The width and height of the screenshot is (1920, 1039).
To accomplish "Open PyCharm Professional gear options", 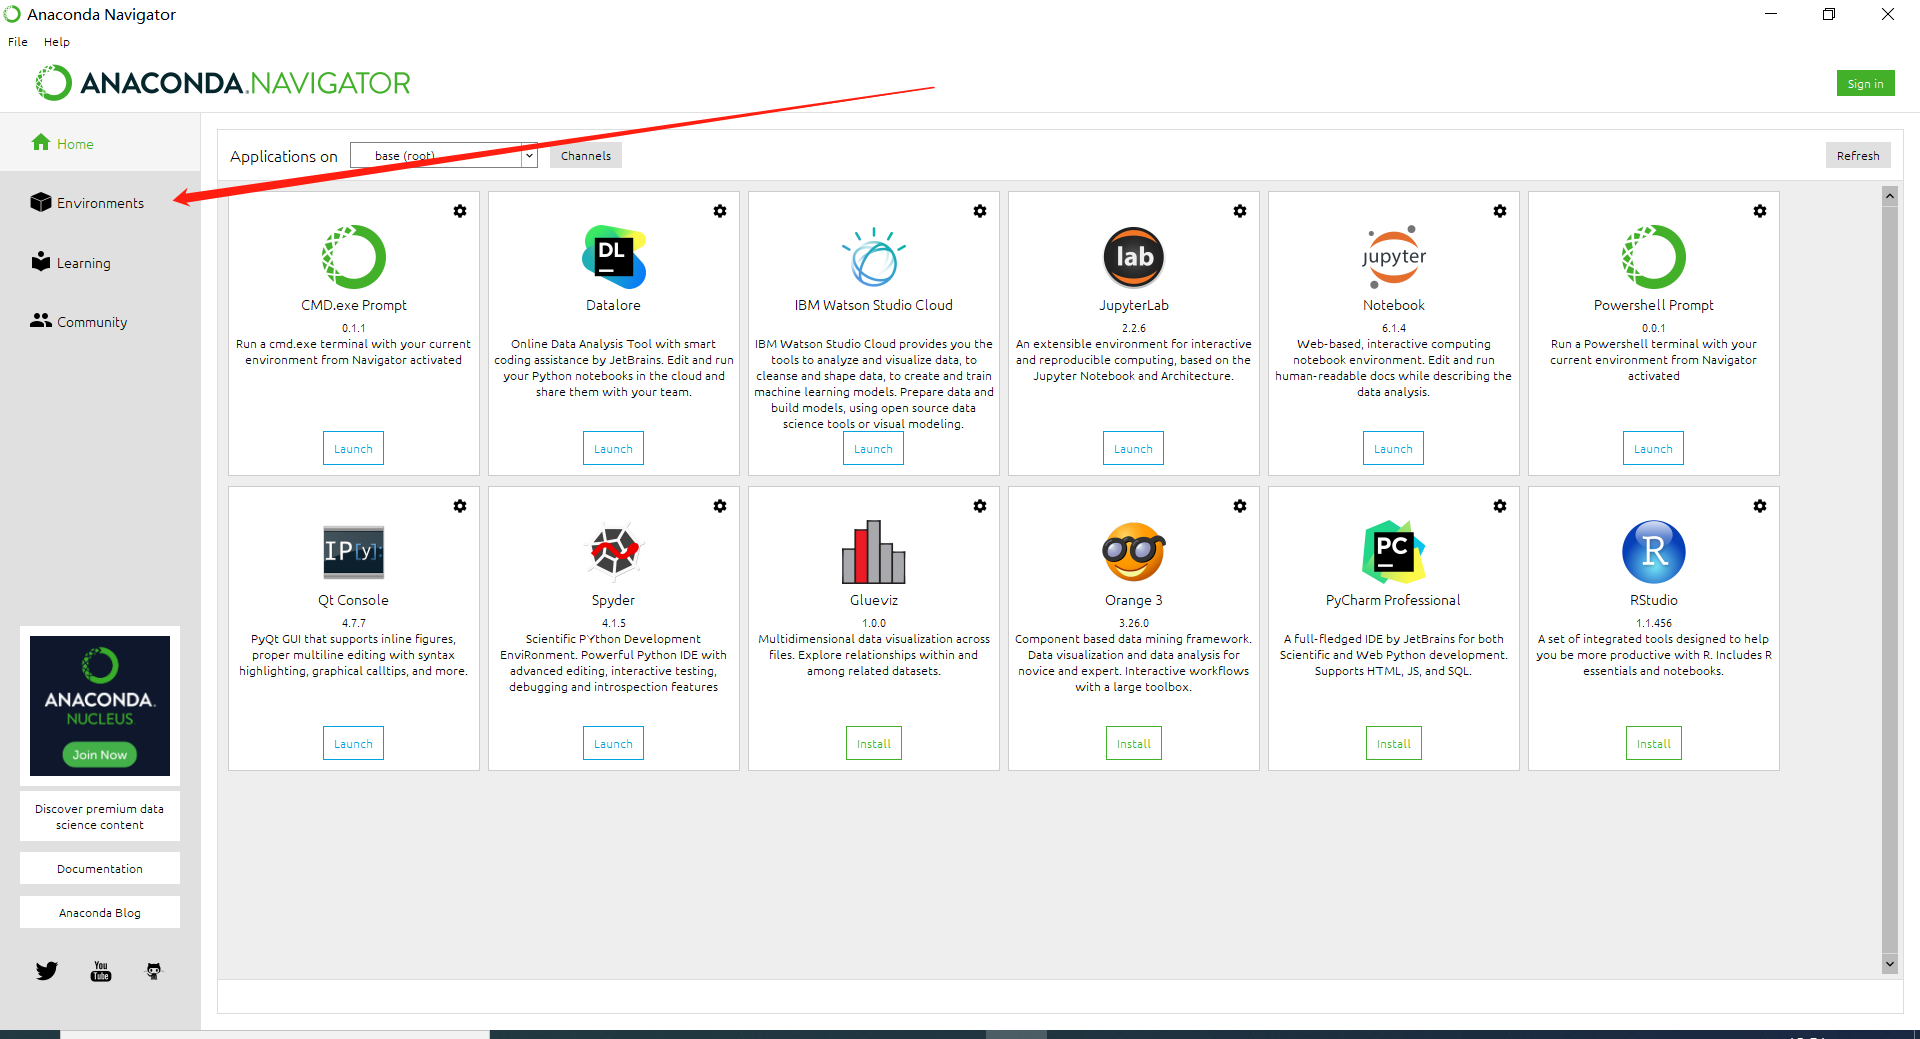I will 1500,506.
